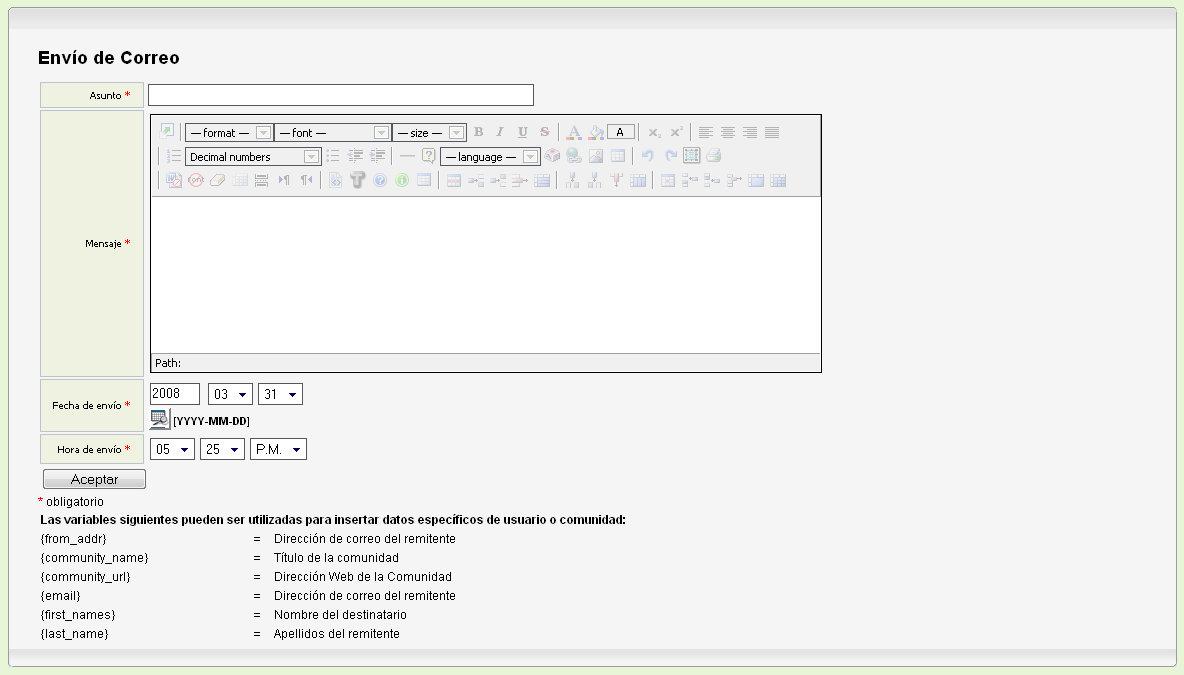Insert a bulleted list
Screen dimensions: 1184x675
click(332, 156)
